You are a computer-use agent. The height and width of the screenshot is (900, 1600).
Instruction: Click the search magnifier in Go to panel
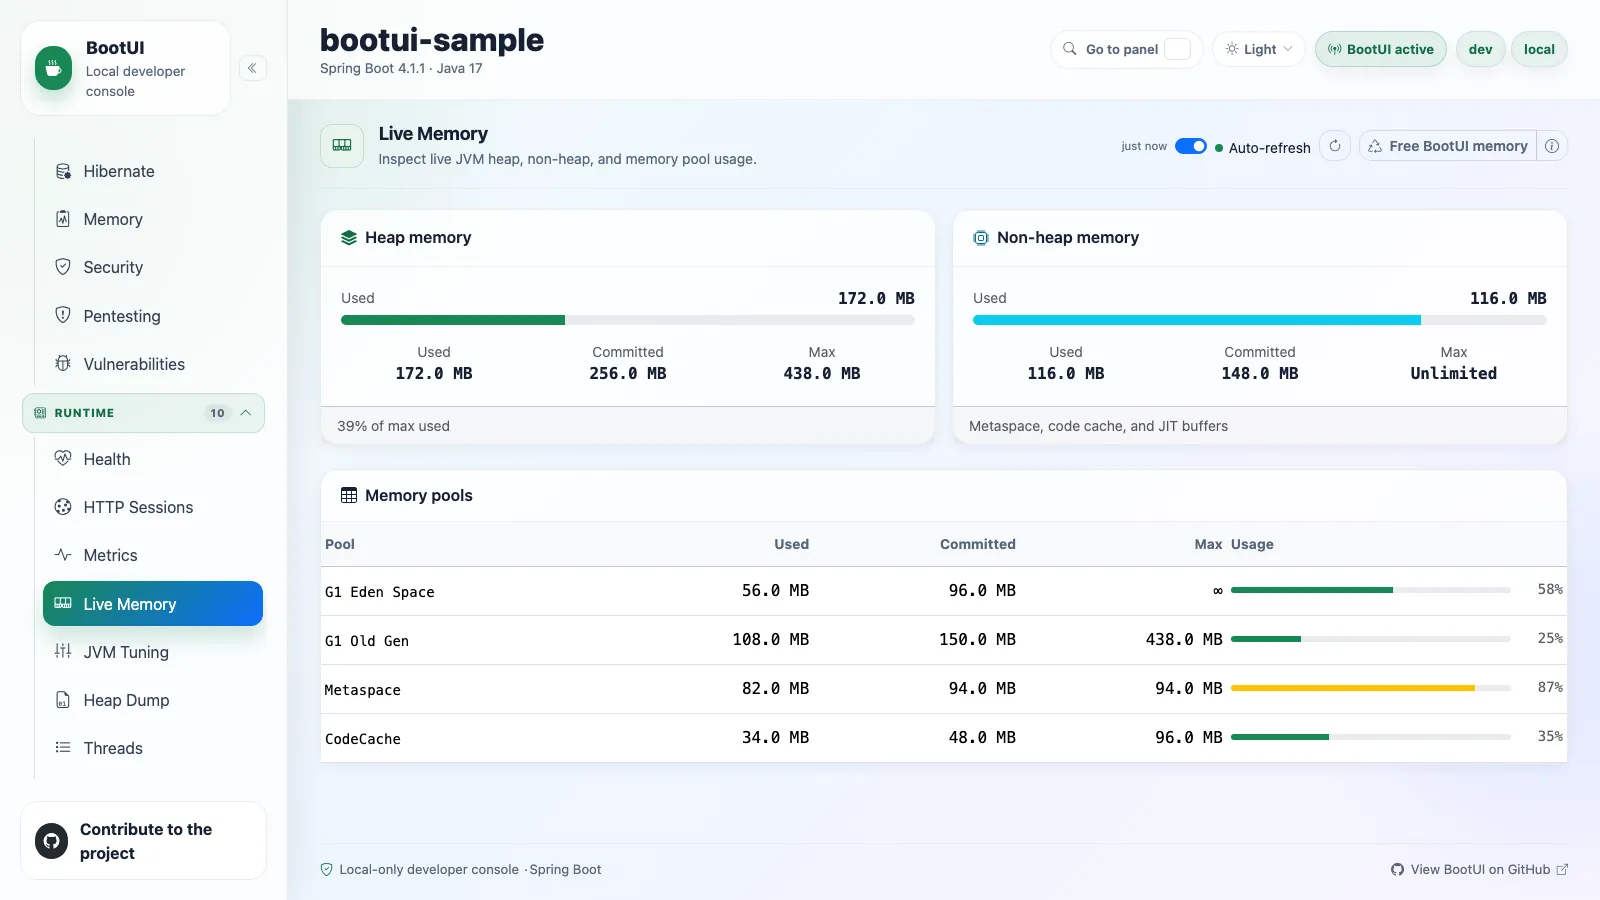pos(1070,49)
